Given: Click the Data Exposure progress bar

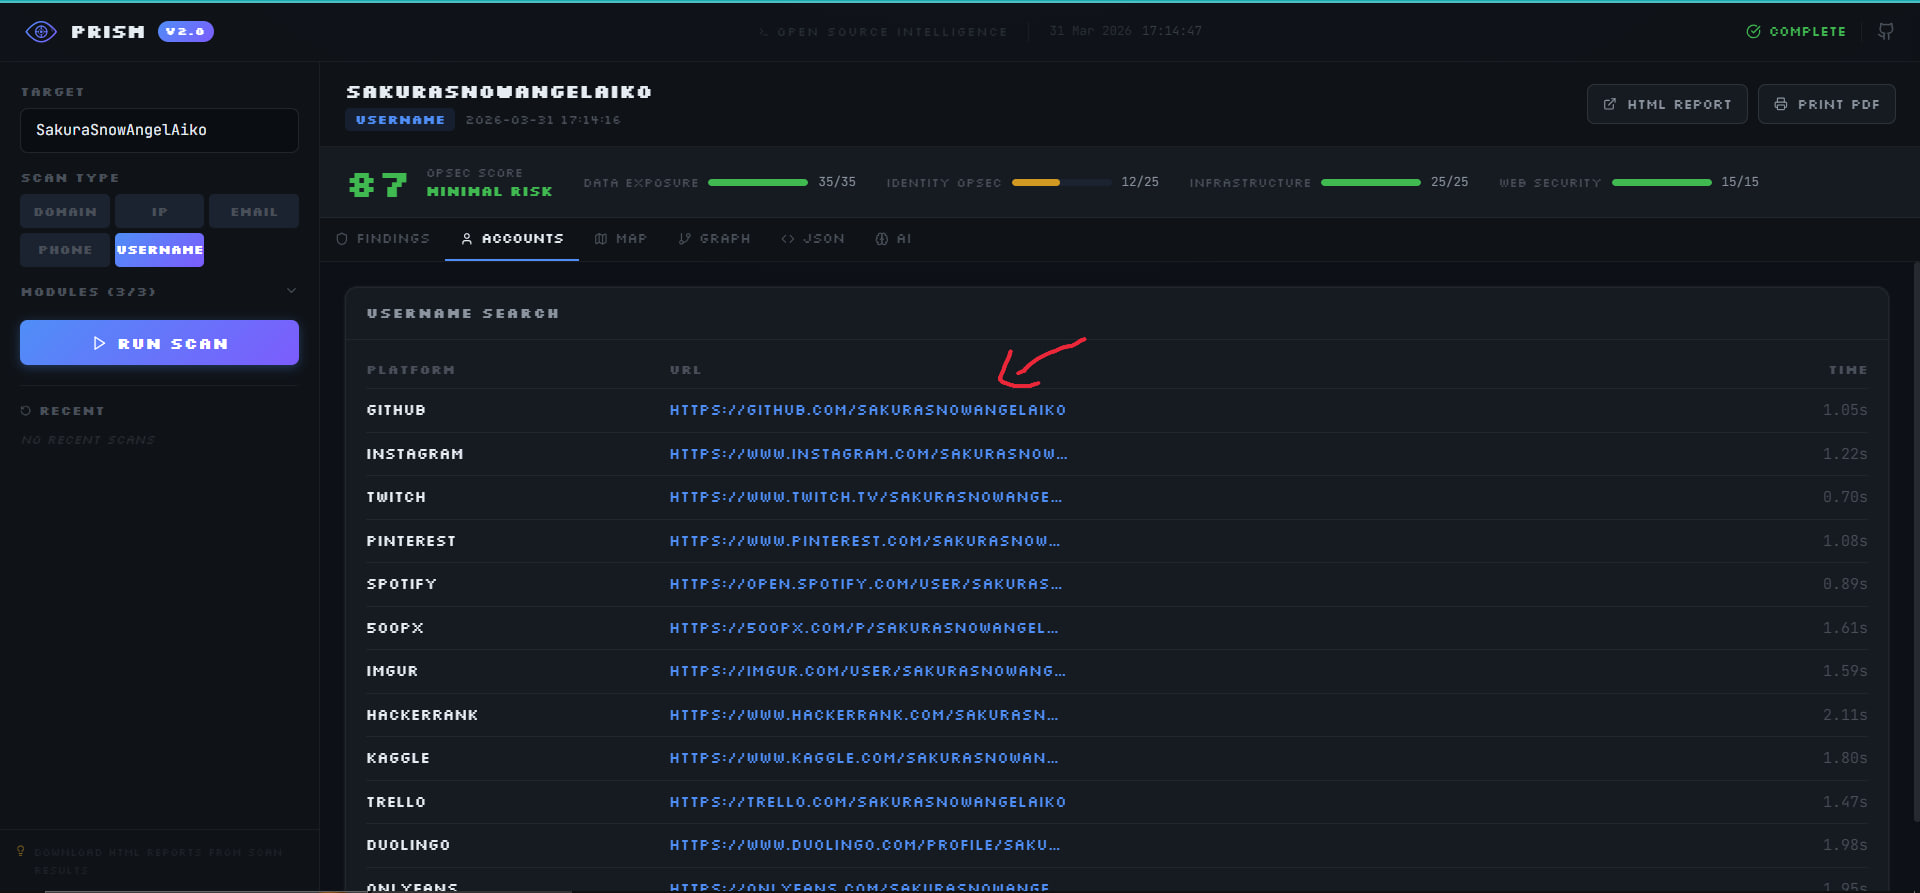Looking at the screenshot, I should (758, 182).
